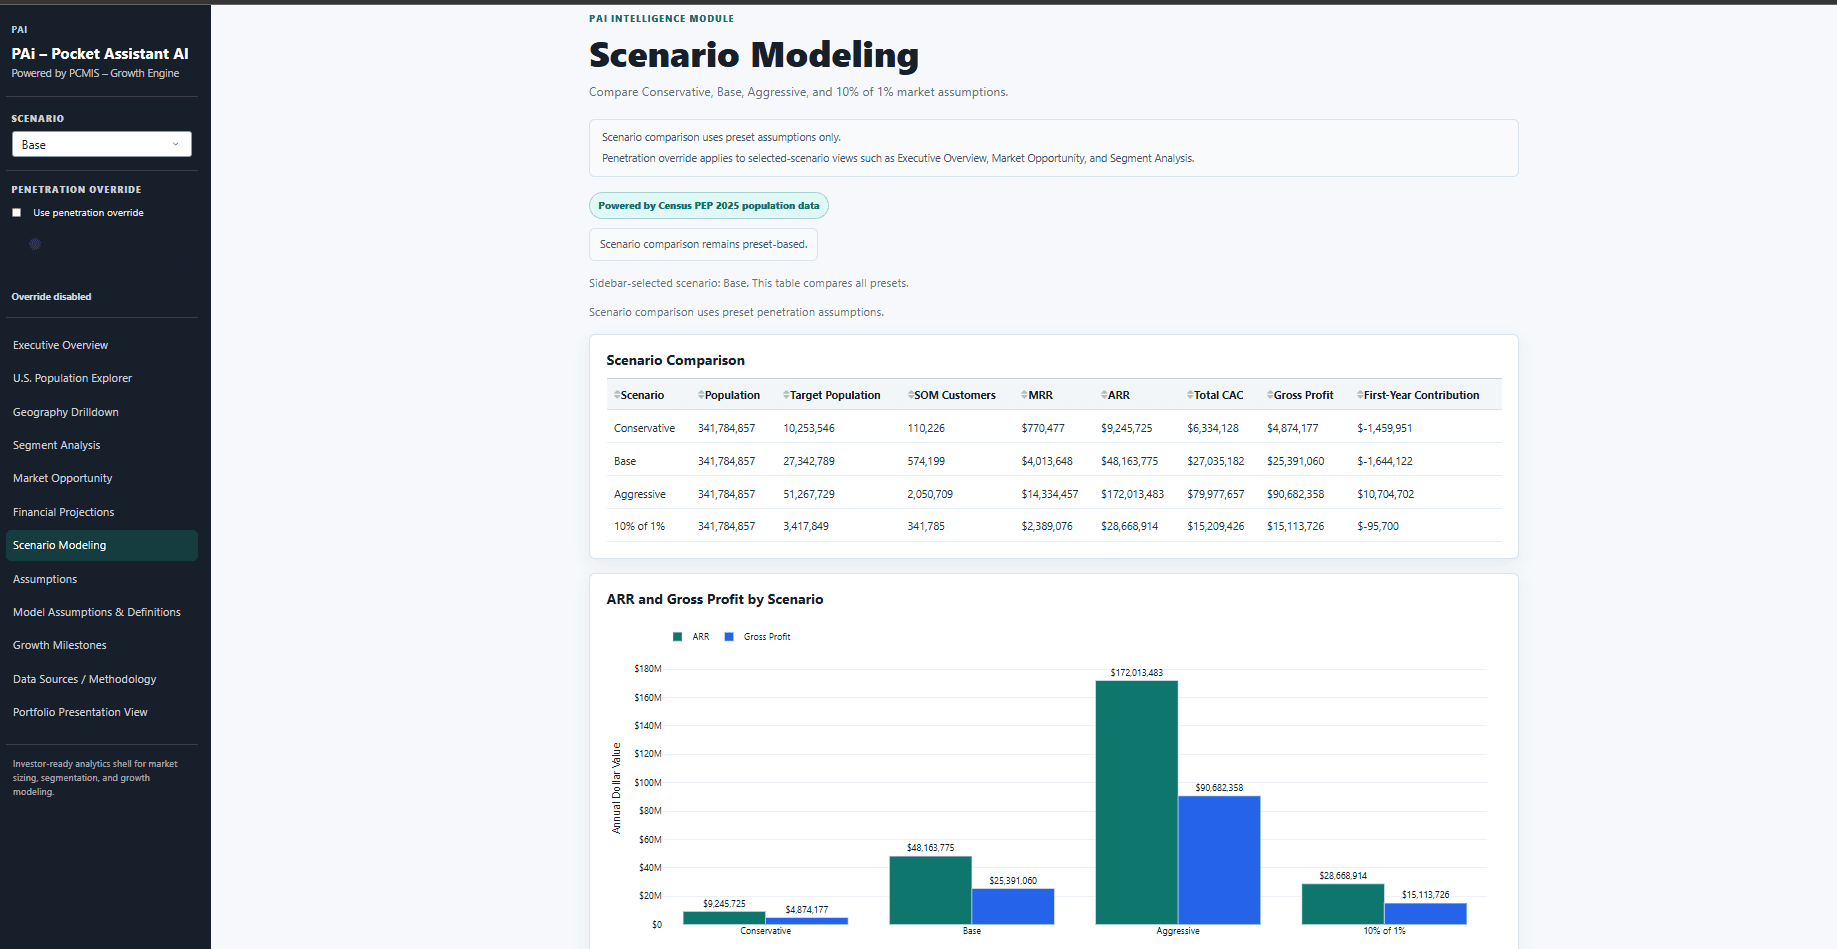Click Conservative SOM customers 110,226

[926, 428]
